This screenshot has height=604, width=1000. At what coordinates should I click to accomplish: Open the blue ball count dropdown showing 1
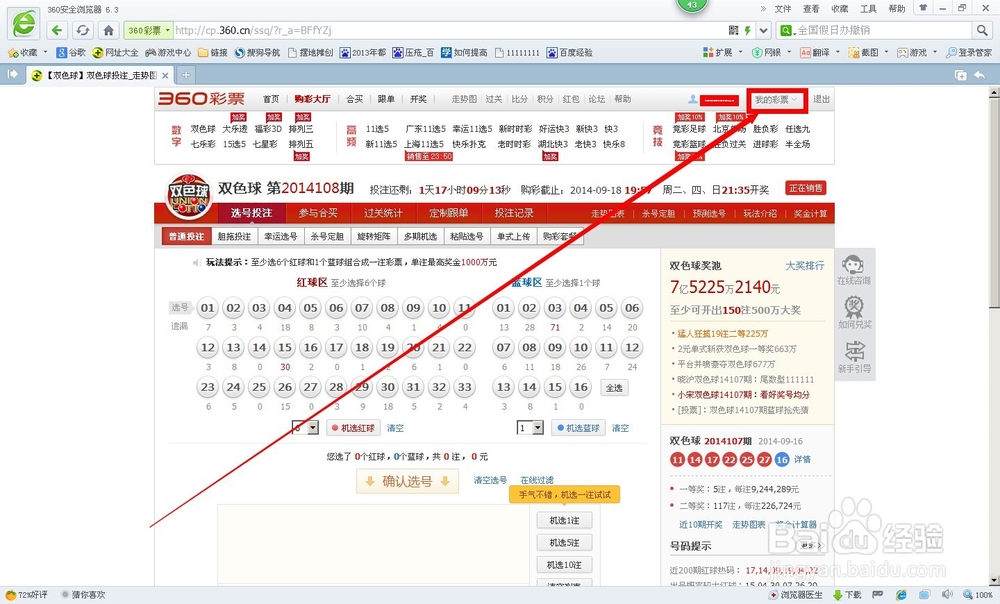pyautogui.click(x=530, y=427)
